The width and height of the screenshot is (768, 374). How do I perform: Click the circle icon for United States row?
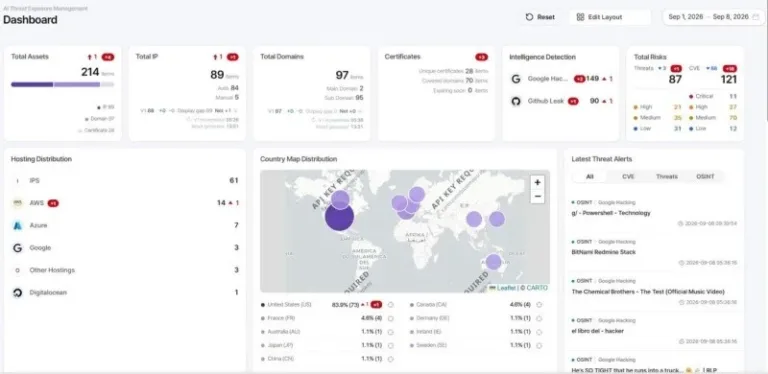(x=390, y=304)
